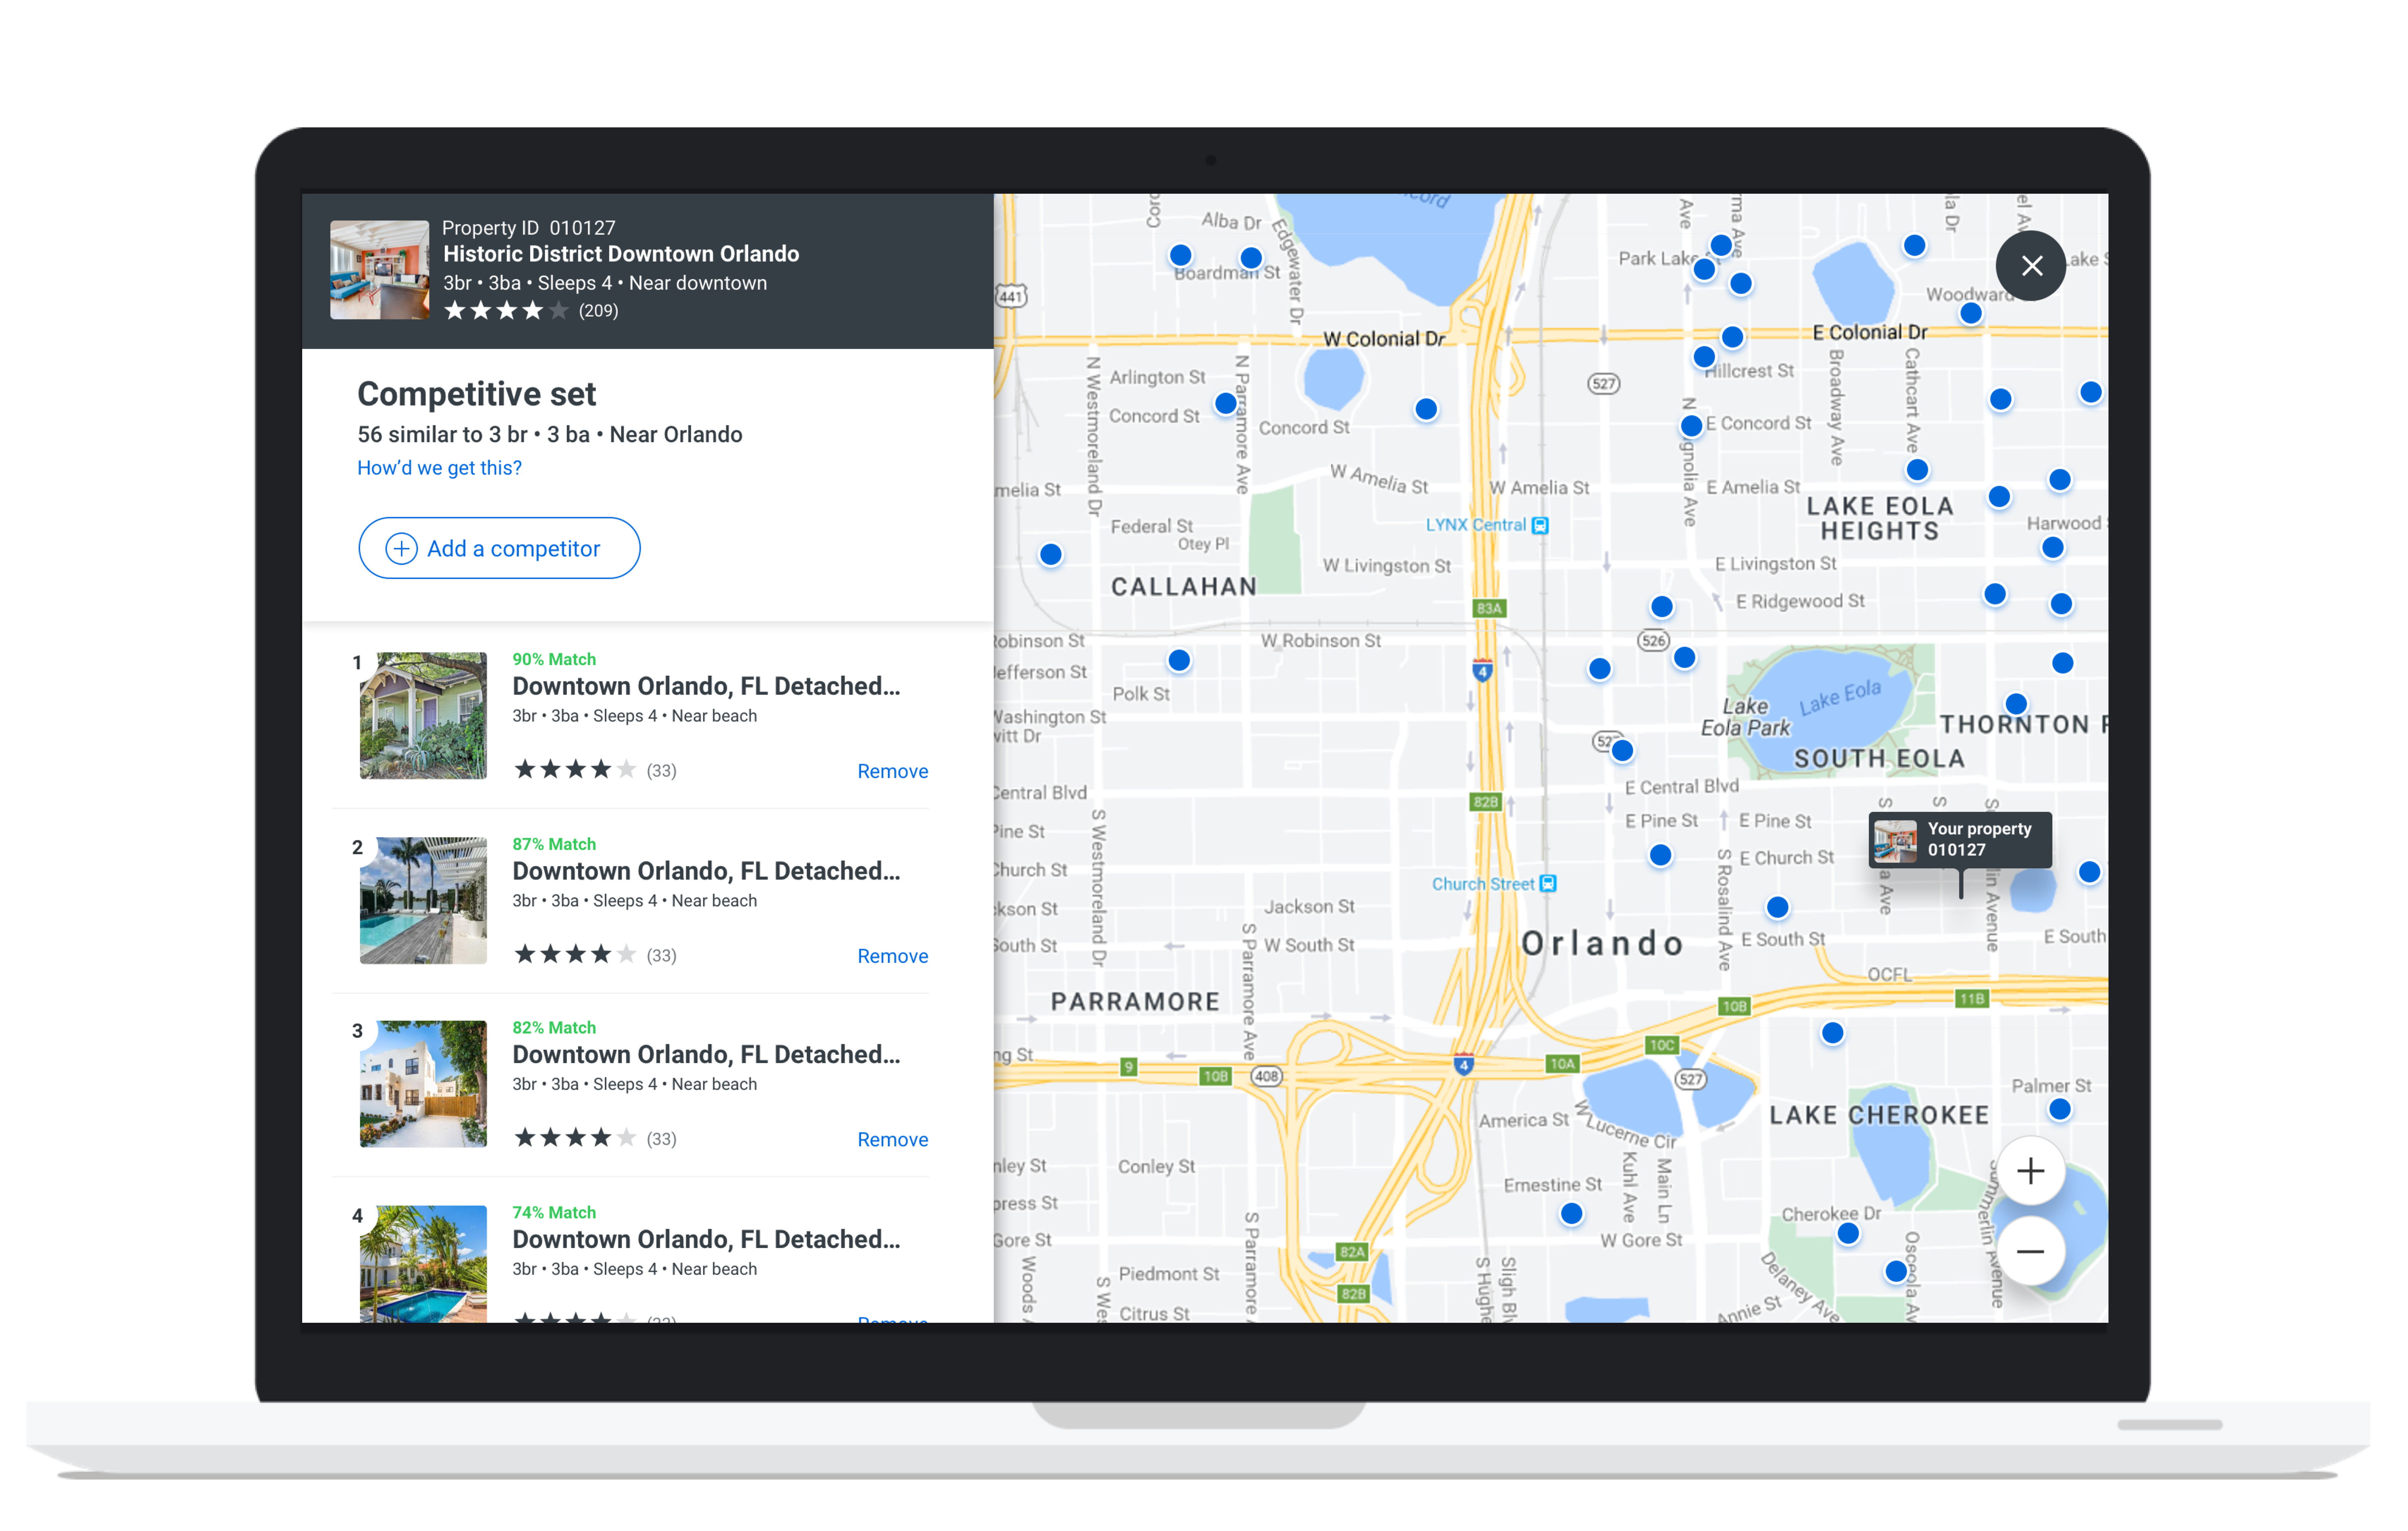The image size is (2408, 1531).
Task: Select the map pin near E Pine St
Action: click(x=1660, y=855)
